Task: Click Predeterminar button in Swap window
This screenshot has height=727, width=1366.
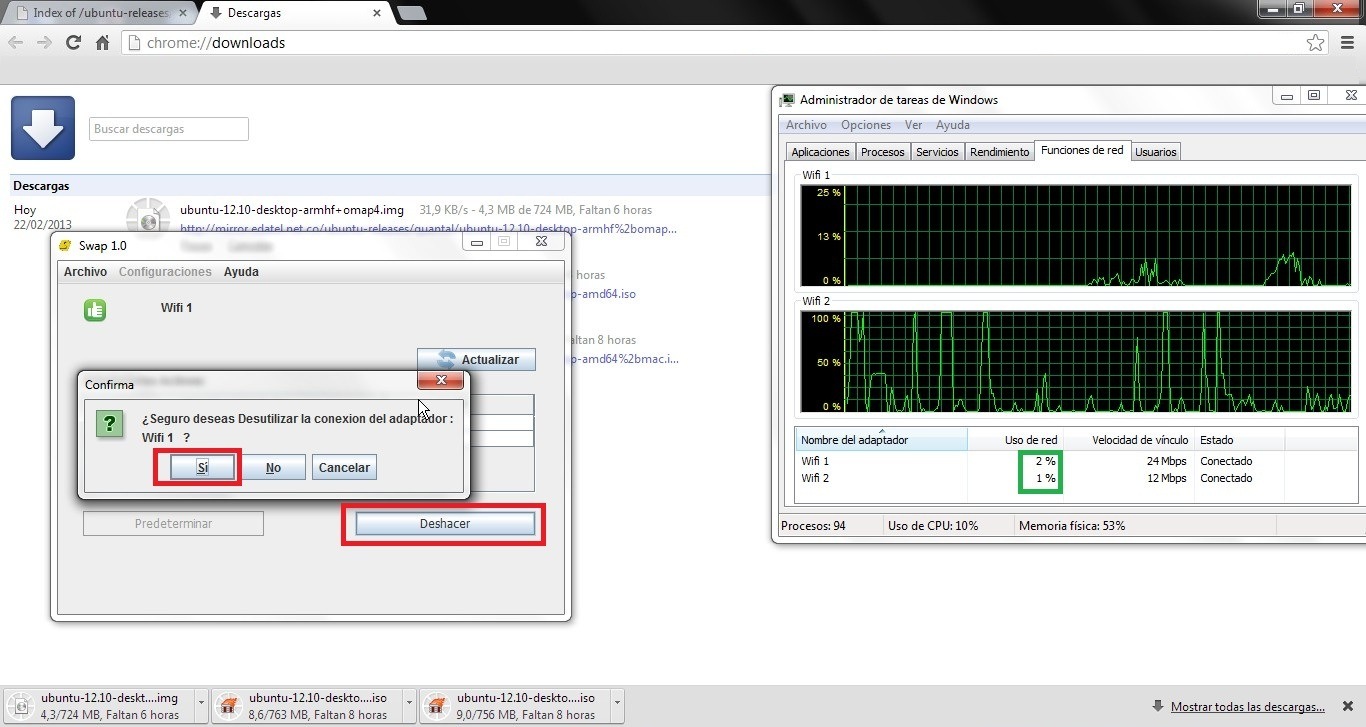Action: (x=173, y=524)
